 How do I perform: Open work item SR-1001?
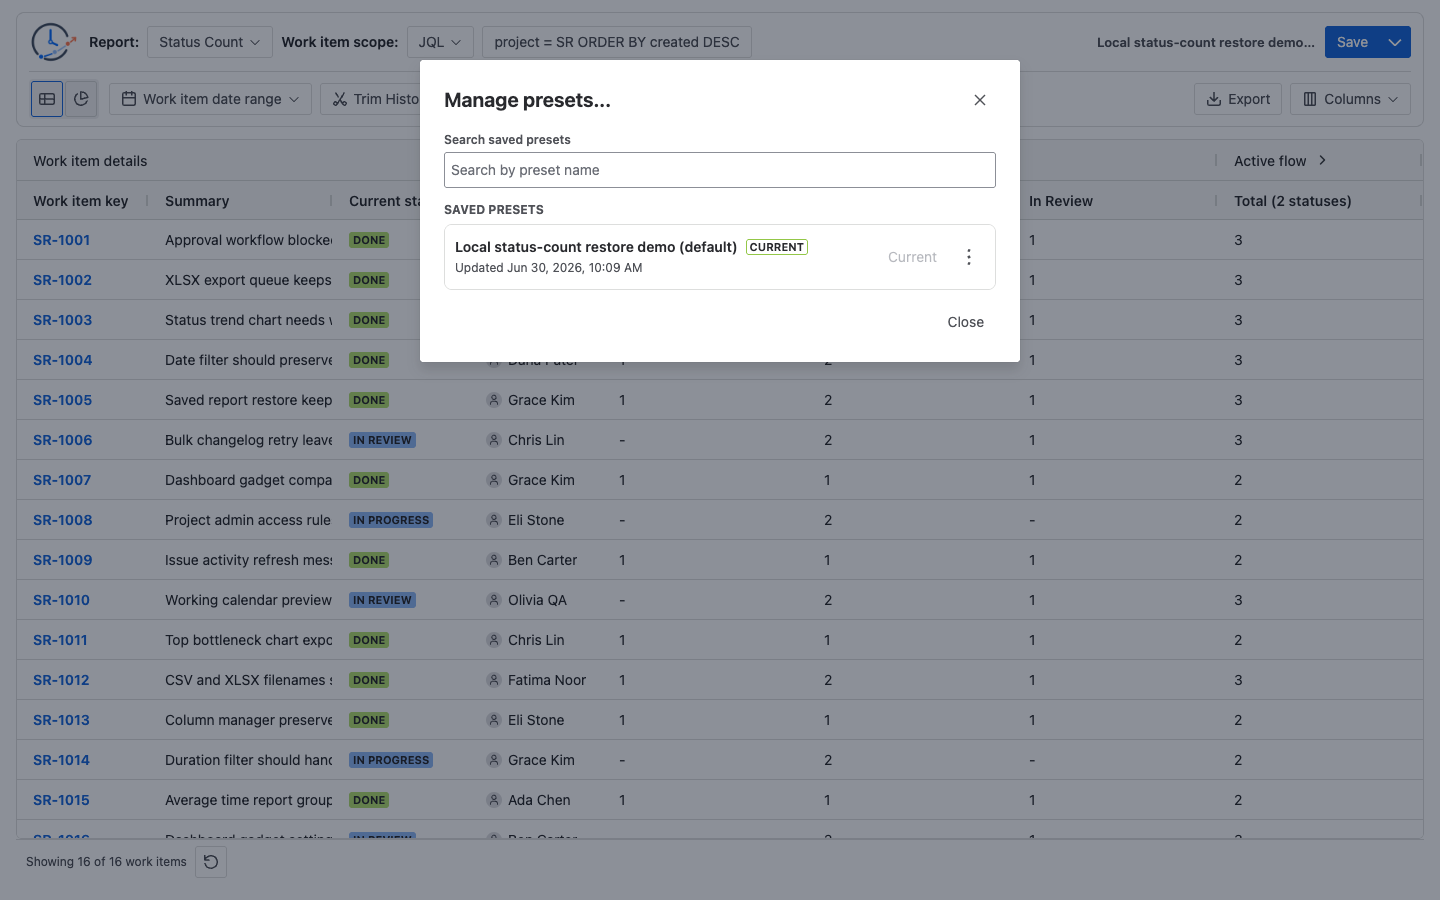click(x=62, y=240)
